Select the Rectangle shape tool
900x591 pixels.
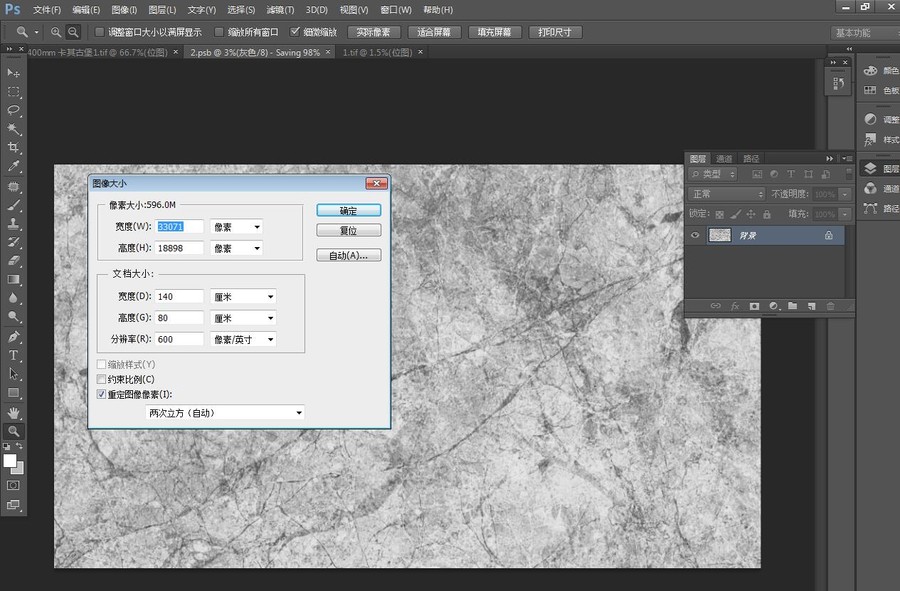(x=13, y=393)
